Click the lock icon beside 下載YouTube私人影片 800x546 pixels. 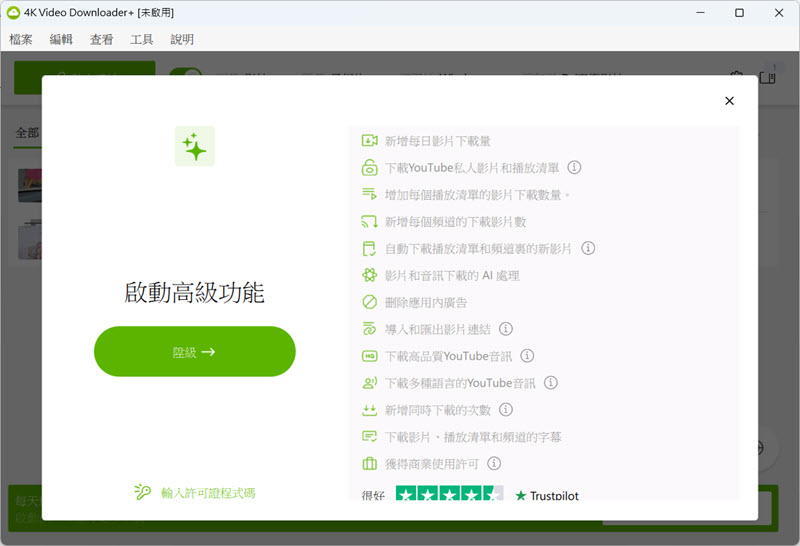click(369, 167)
